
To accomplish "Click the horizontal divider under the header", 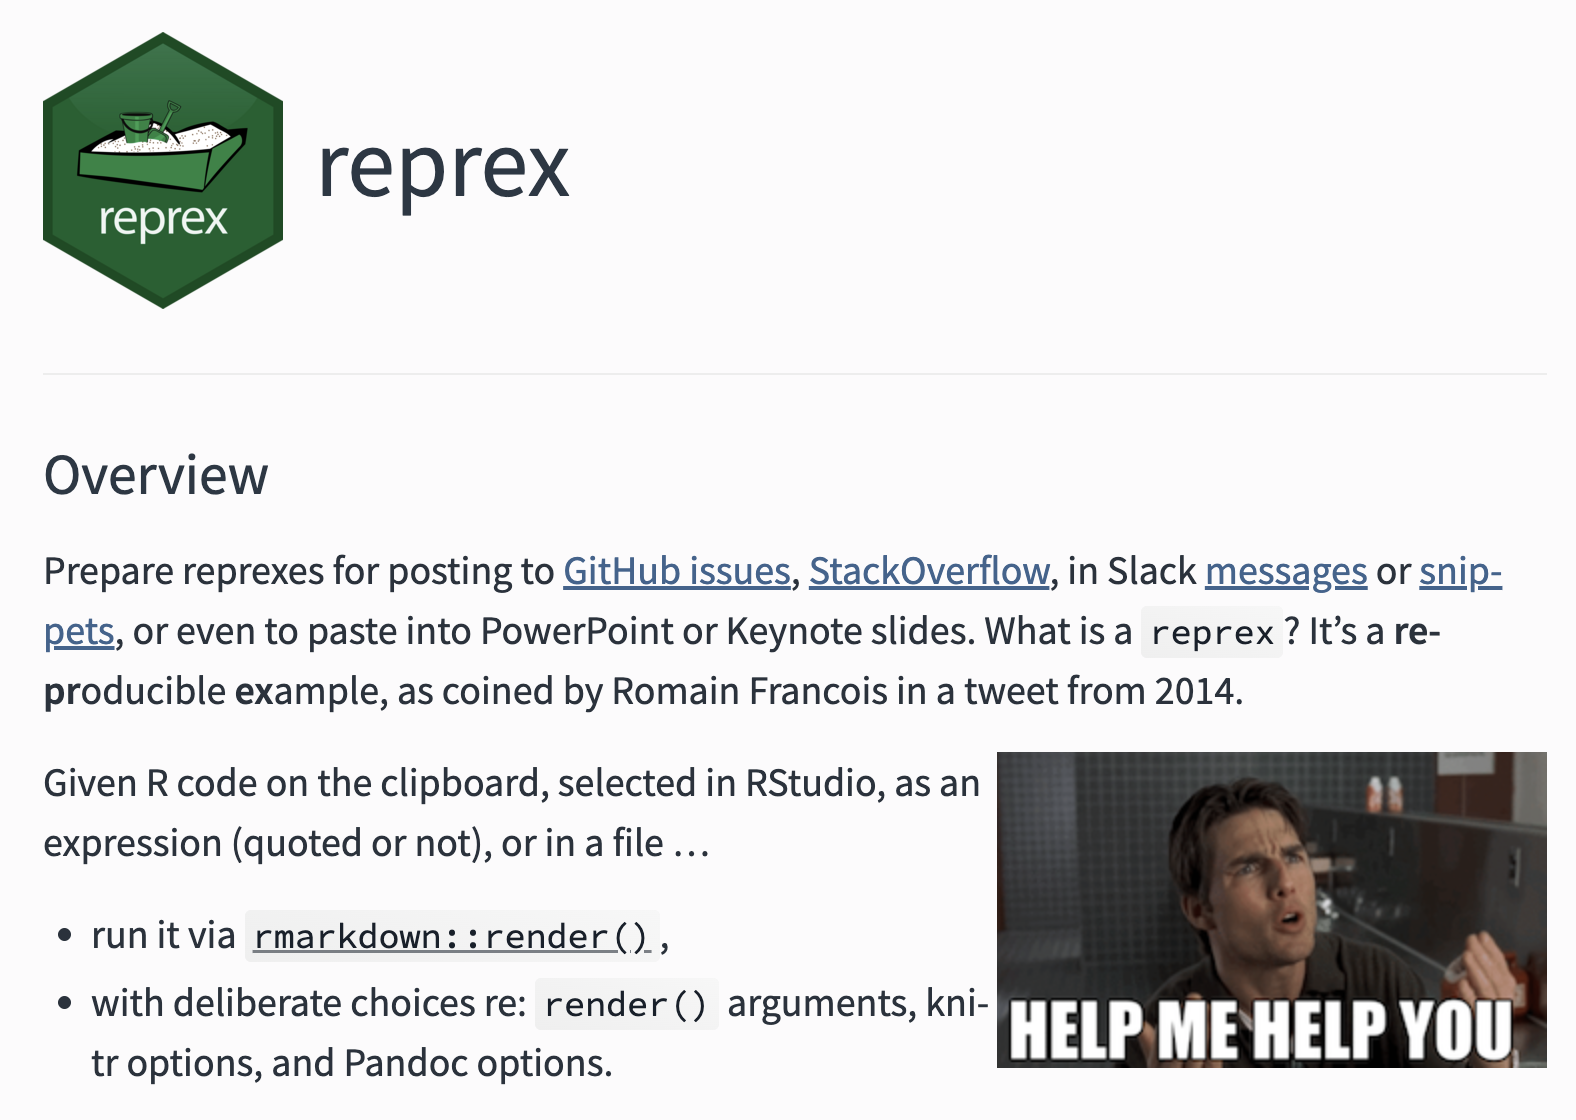I will (x=794, y=374).
